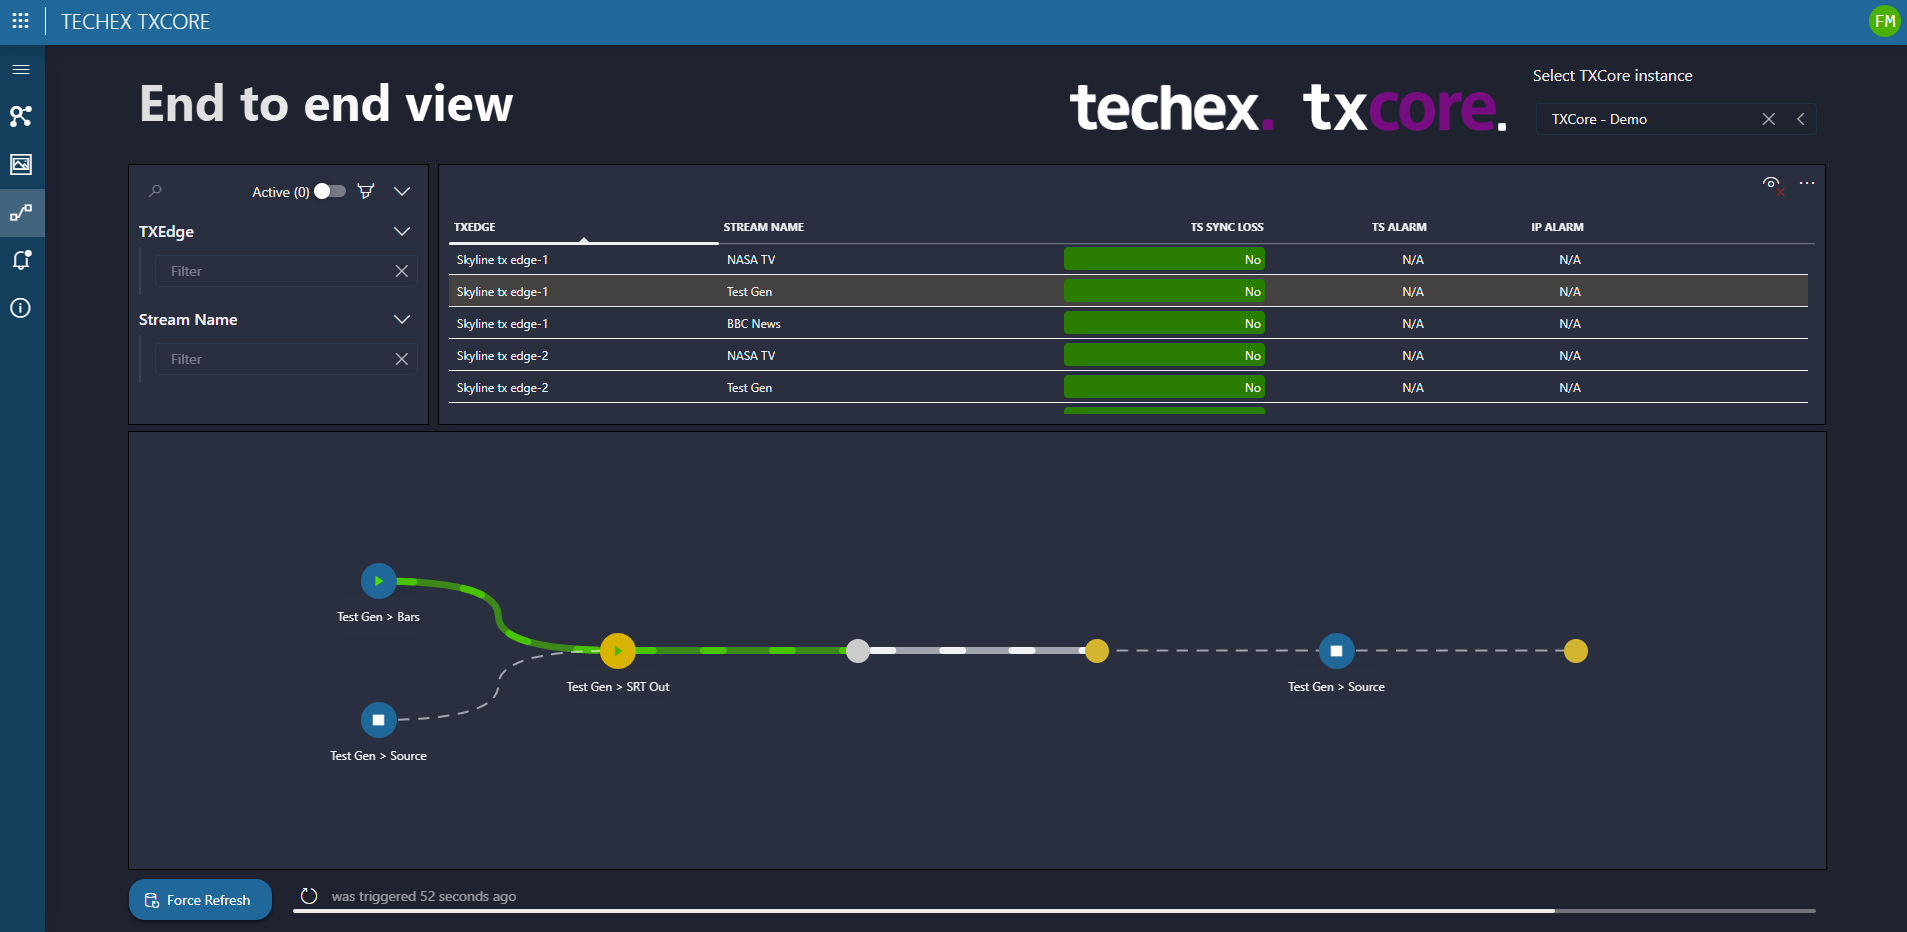Click IP ALARM N/A for edge-2 Test Gen
Screen dimensions: 1907x932
click(1570, 388)
